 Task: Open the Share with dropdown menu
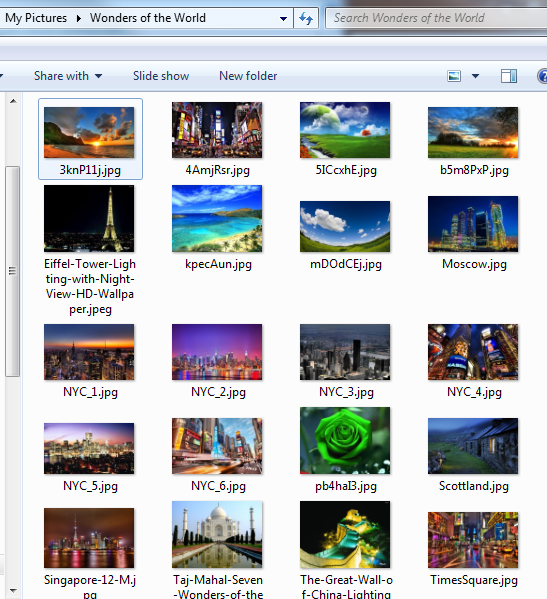68,76
